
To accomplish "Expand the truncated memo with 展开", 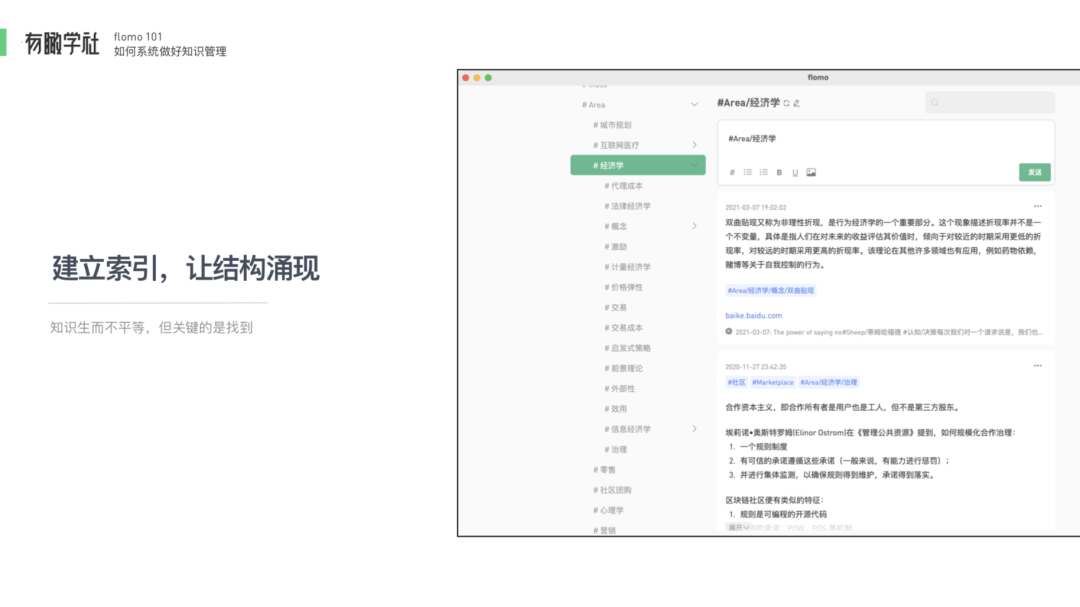I will (x=738, y=528).
